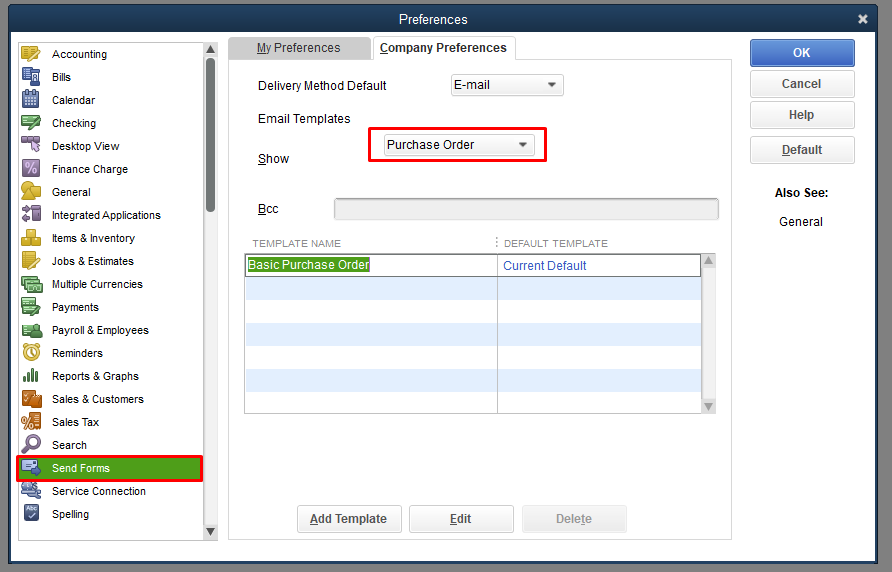The width and height of the screenshot is (892, 572).
Task: Click the Payroll & Employees icon
Action: pyautogui.click(x=31, y=330)
